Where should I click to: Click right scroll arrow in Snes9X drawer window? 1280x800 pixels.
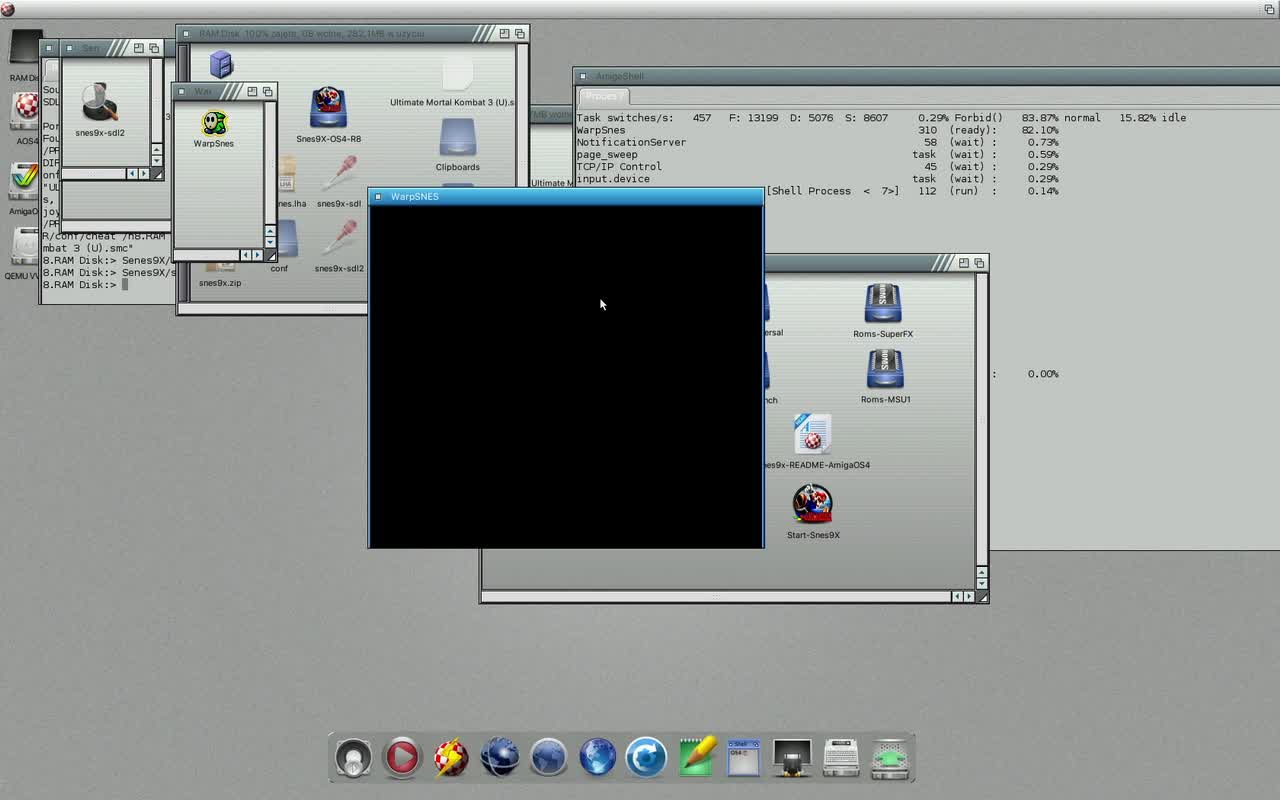pyautogui.click(x=968, y=596)
